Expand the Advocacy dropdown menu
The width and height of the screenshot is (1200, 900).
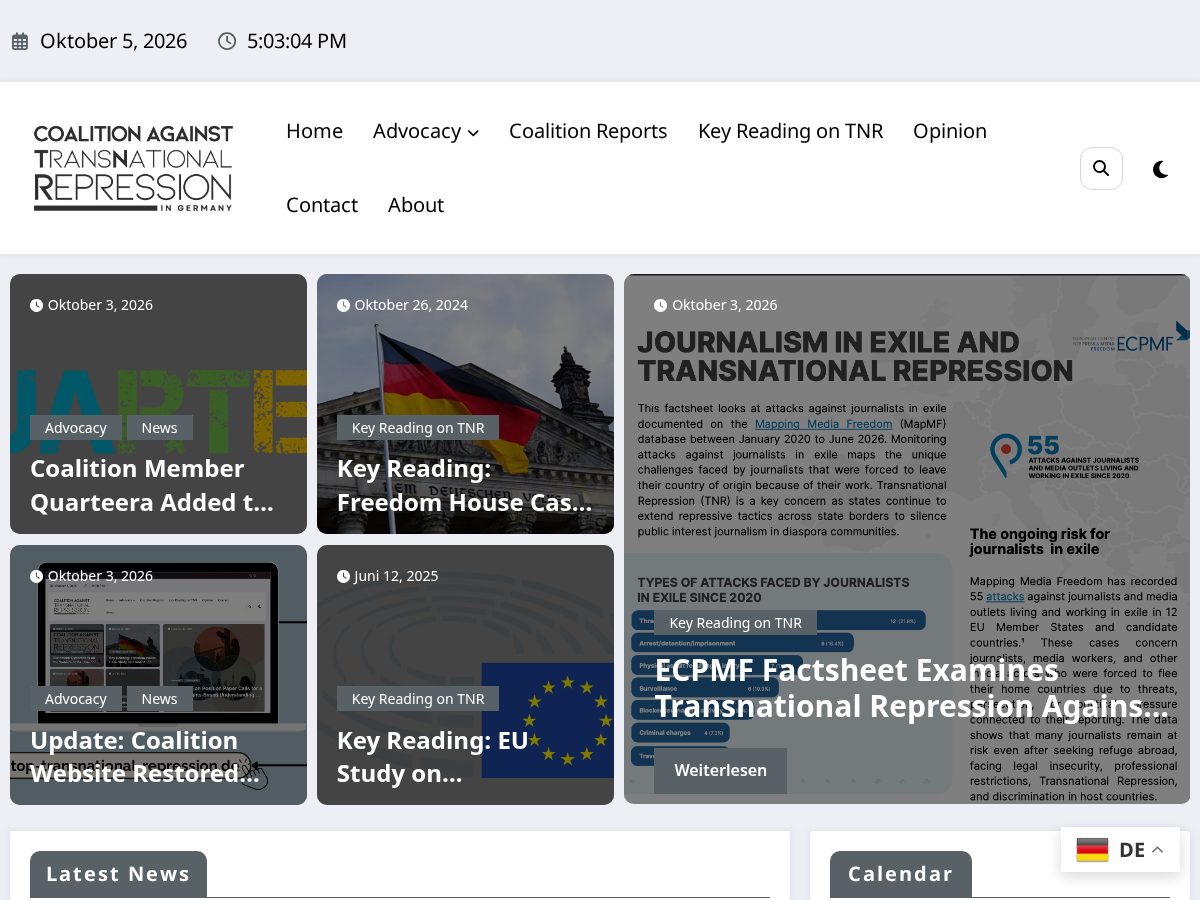click(426, 131)
